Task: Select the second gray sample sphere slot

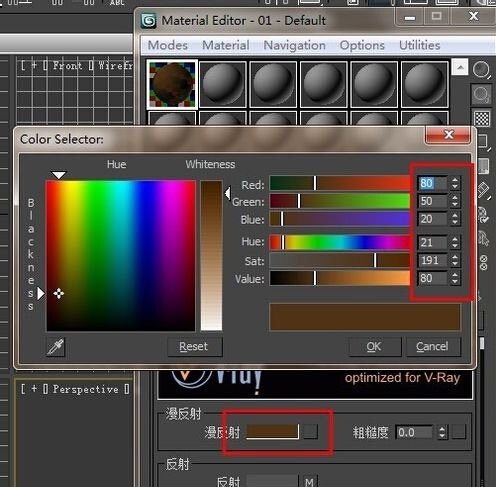Action: click(x=223, y=85)
